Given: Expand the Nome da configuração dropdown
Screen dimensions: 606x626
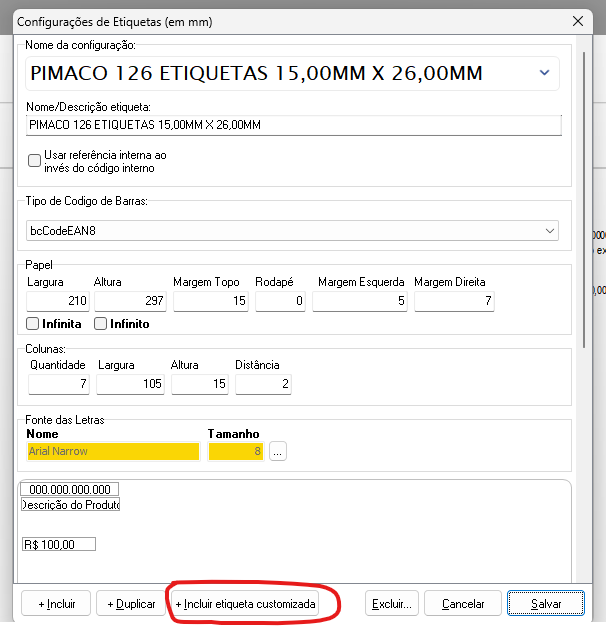Looking at the screenshot, I should (x=544, y=73).
